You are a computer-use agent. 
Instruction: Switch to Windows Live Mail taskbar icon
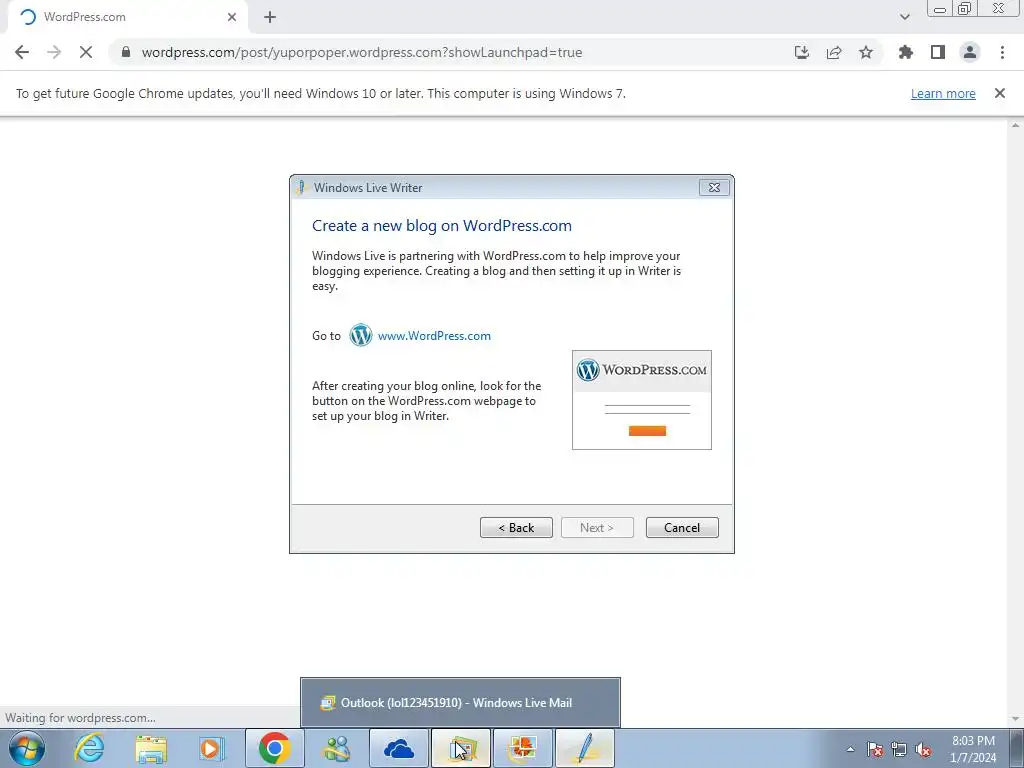(x=460, y=748)
